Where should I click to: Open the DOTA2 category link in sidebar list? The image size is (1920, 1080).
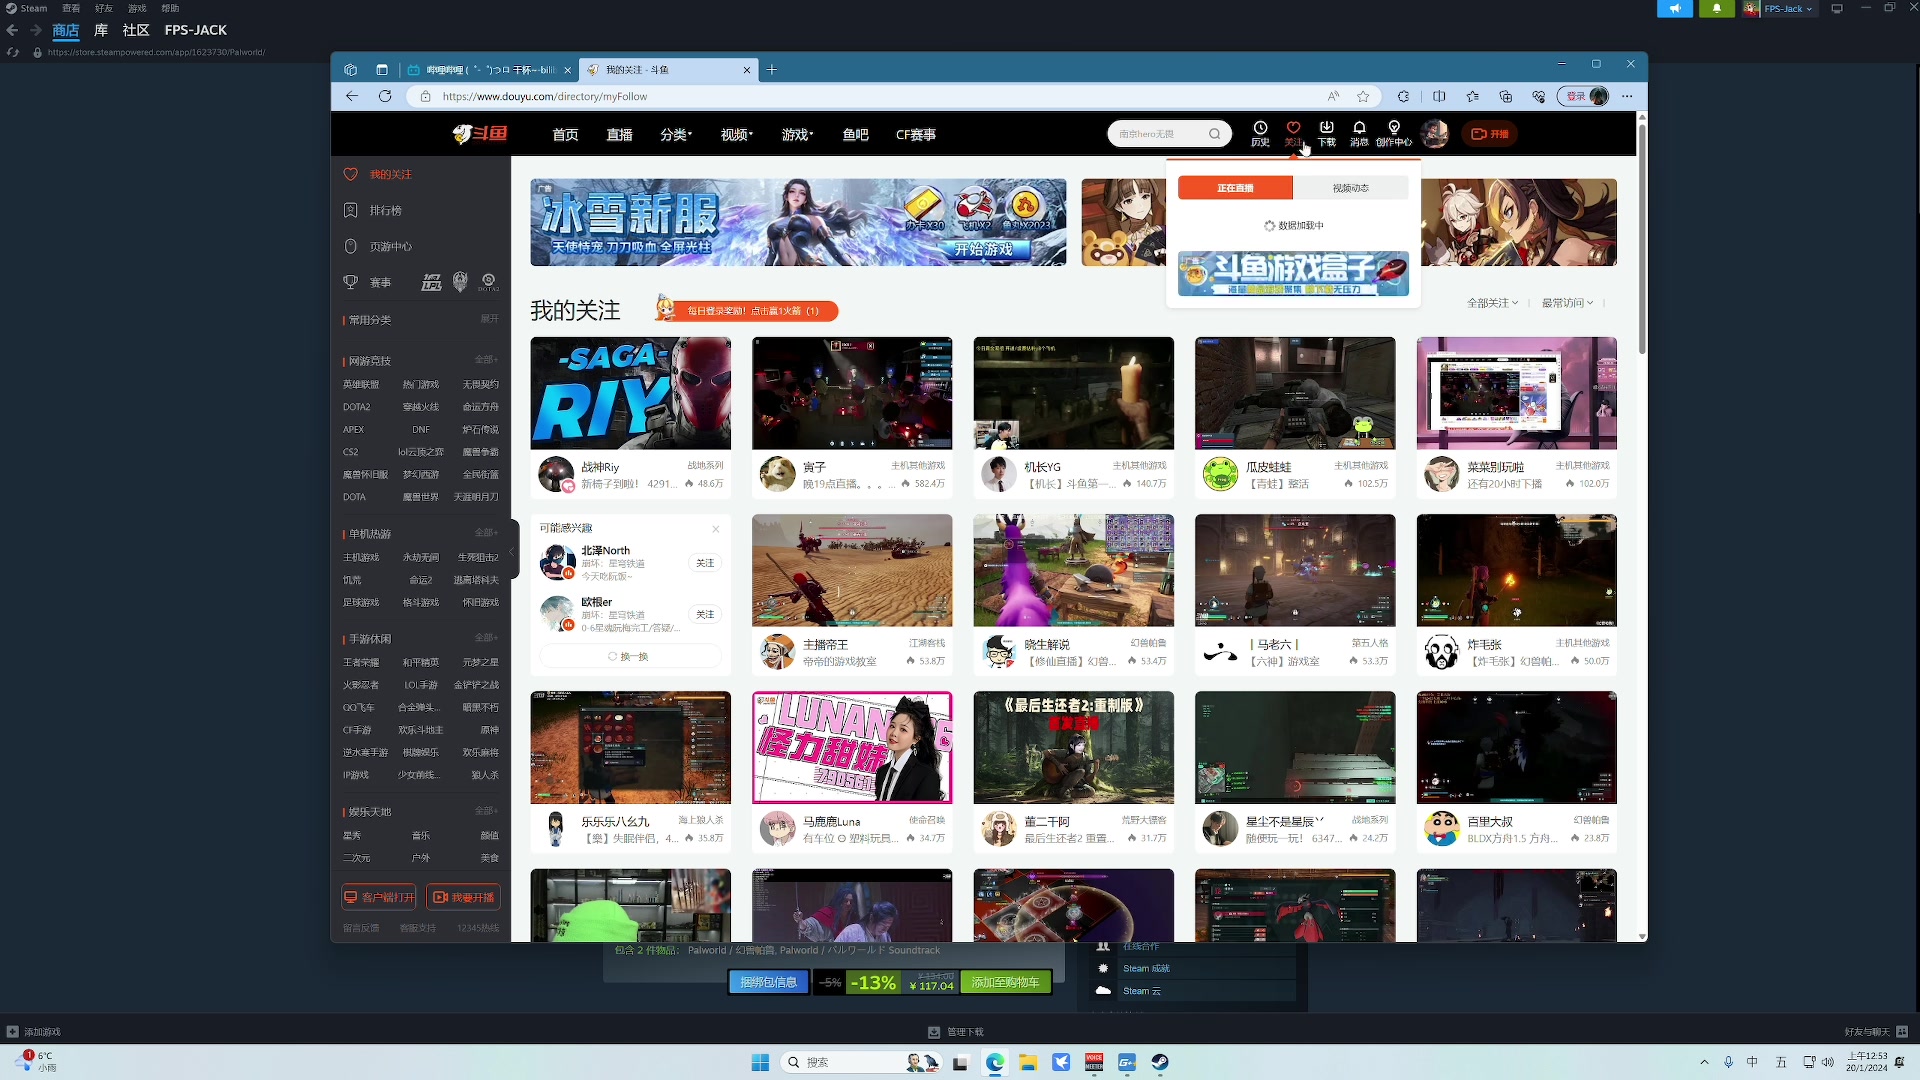[357, 407]
